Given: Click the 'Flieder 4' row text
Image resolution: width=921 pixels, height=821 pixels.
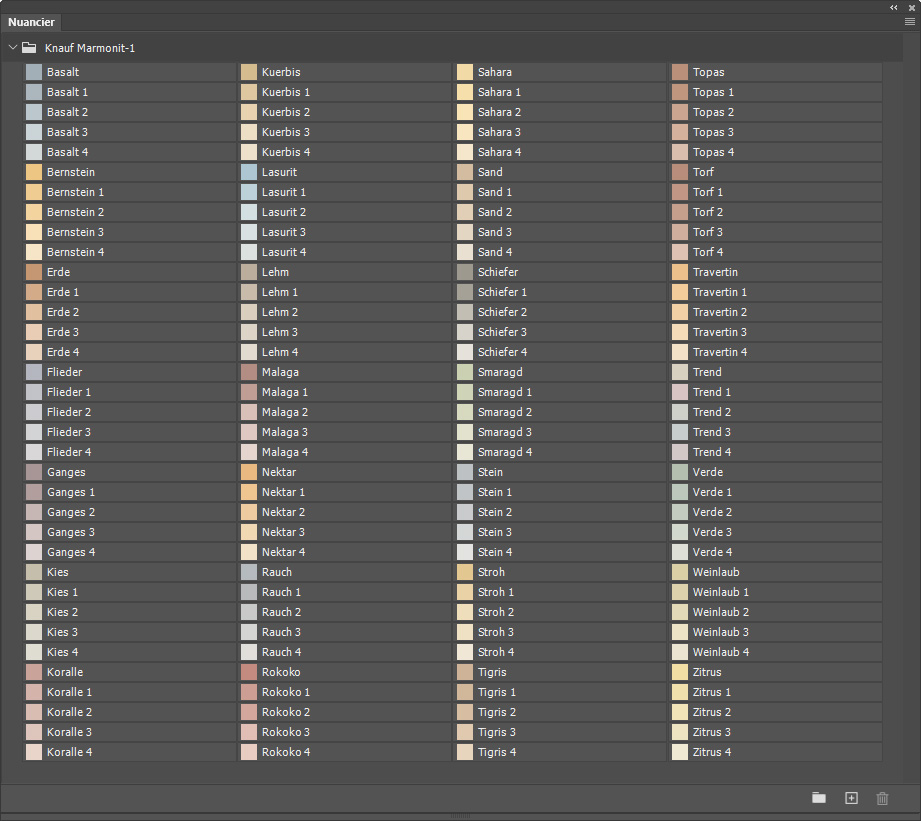Looking at the screenshot, I should point(69,452).
